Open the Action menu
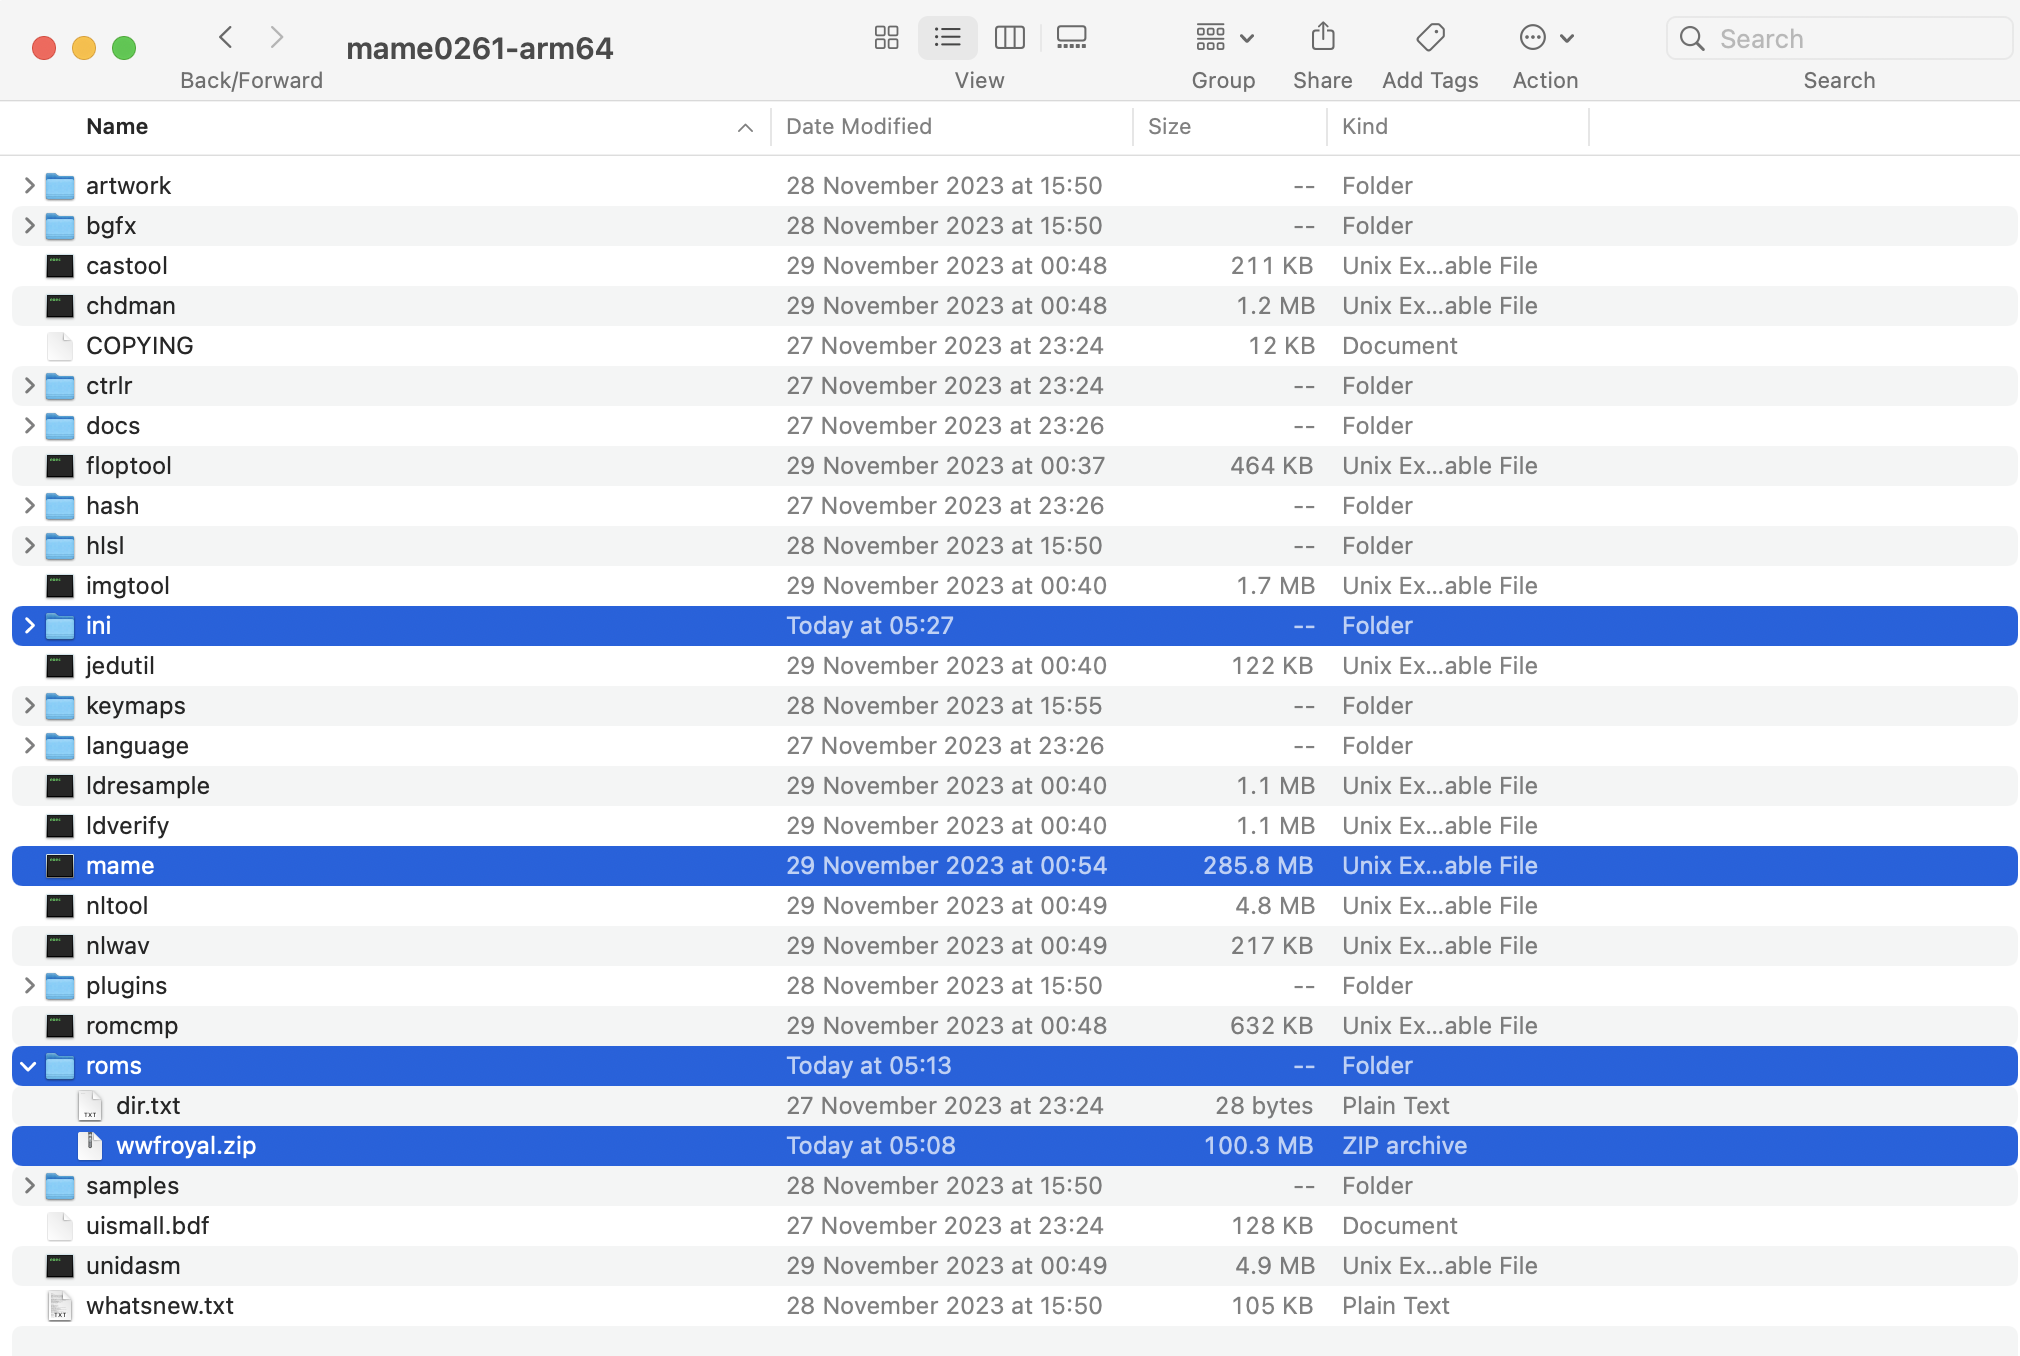2020x1356 pixels. click(x=1546, y=38)
